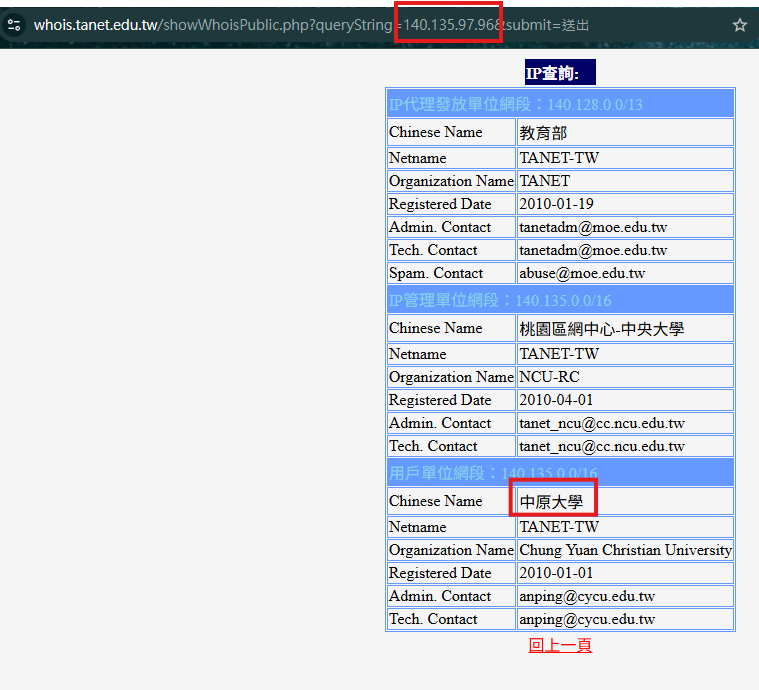
Task: Select Chung Yuan Christian University cell
Action: tap(625, 550)
